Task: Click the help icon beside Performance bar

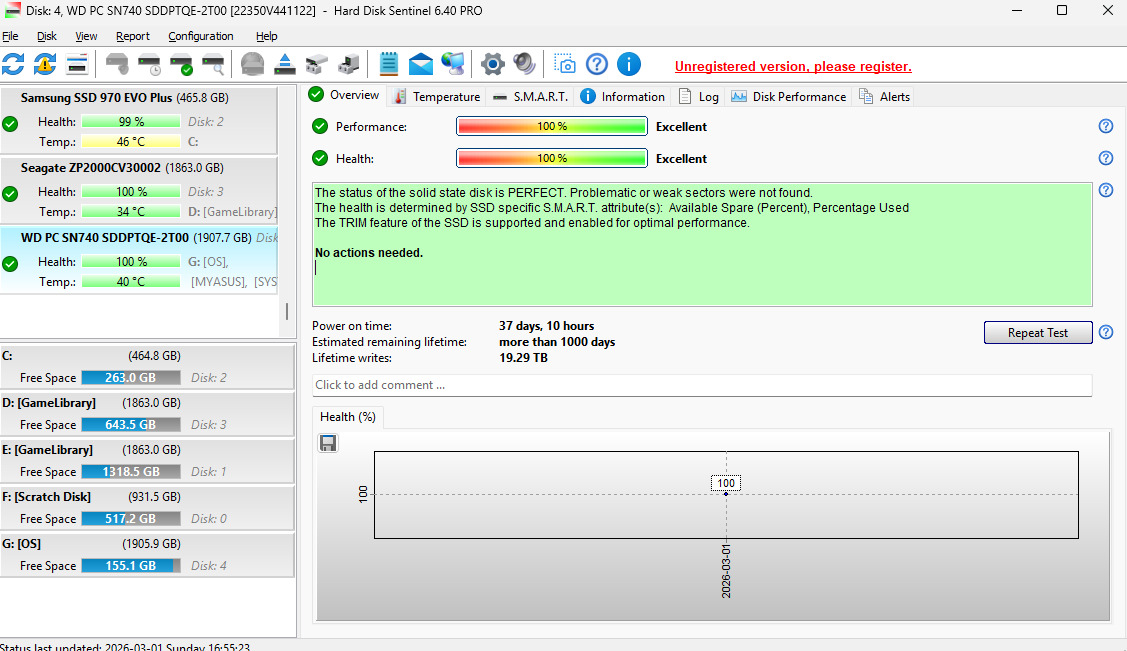Action: (x=1106, y=126)
